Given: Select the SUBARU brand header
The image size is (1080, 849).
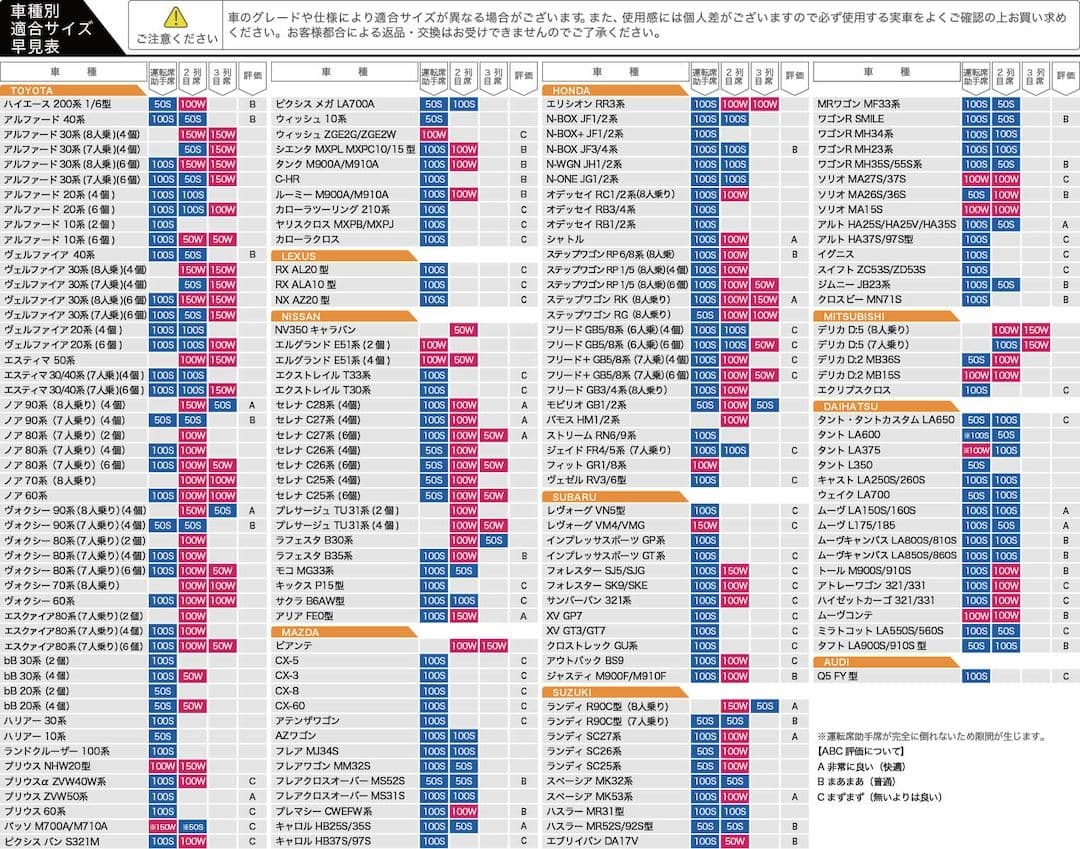Looking at the screenshot, I should pyautogui.click(x=574, y=496).
